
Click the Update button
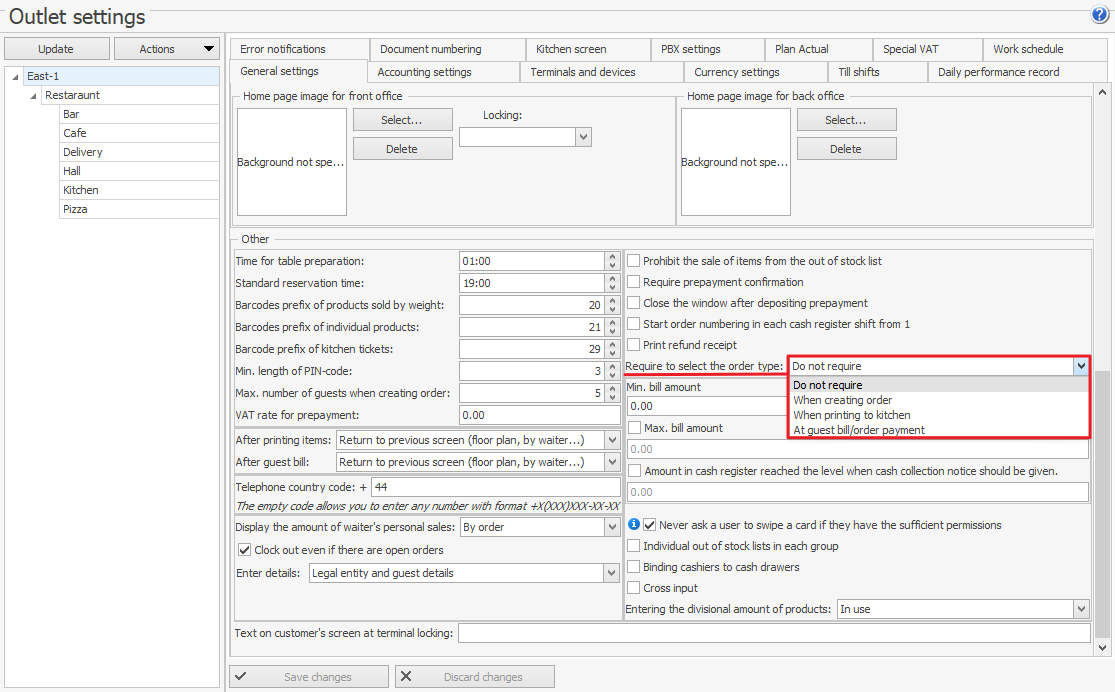pyautogui.click(x=56, y=49)
